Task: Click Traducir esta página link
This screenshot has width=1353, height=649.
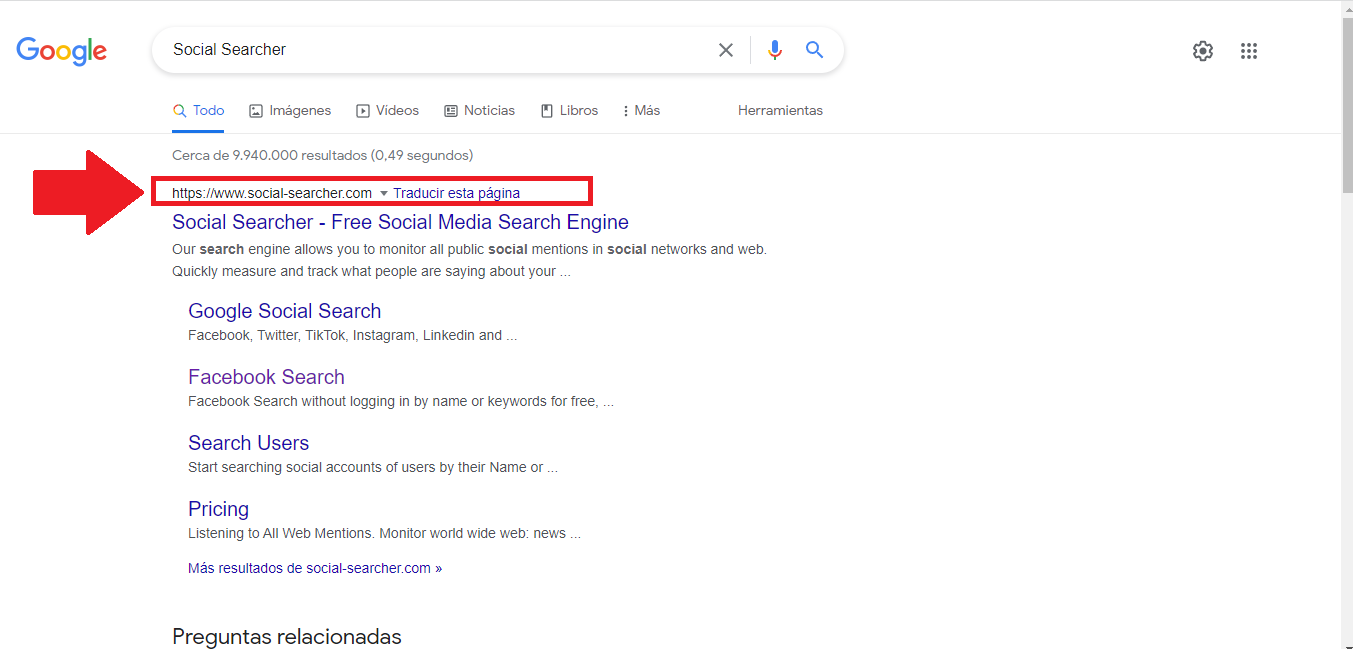Action: click(x=456, y=193)
